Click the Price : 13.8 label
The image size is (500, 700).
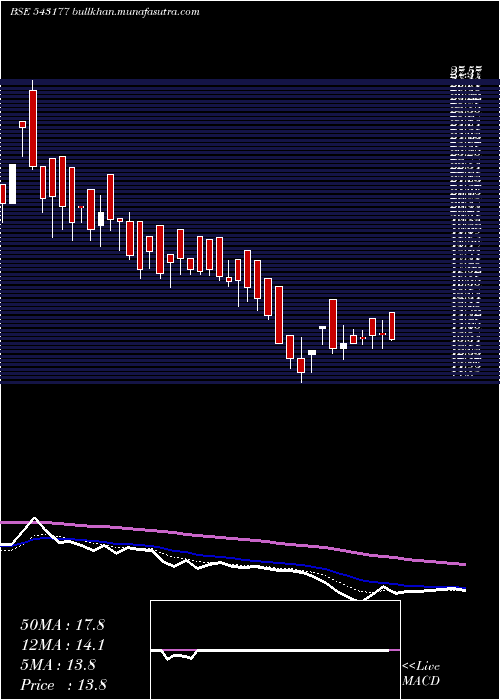coord(63,685)
